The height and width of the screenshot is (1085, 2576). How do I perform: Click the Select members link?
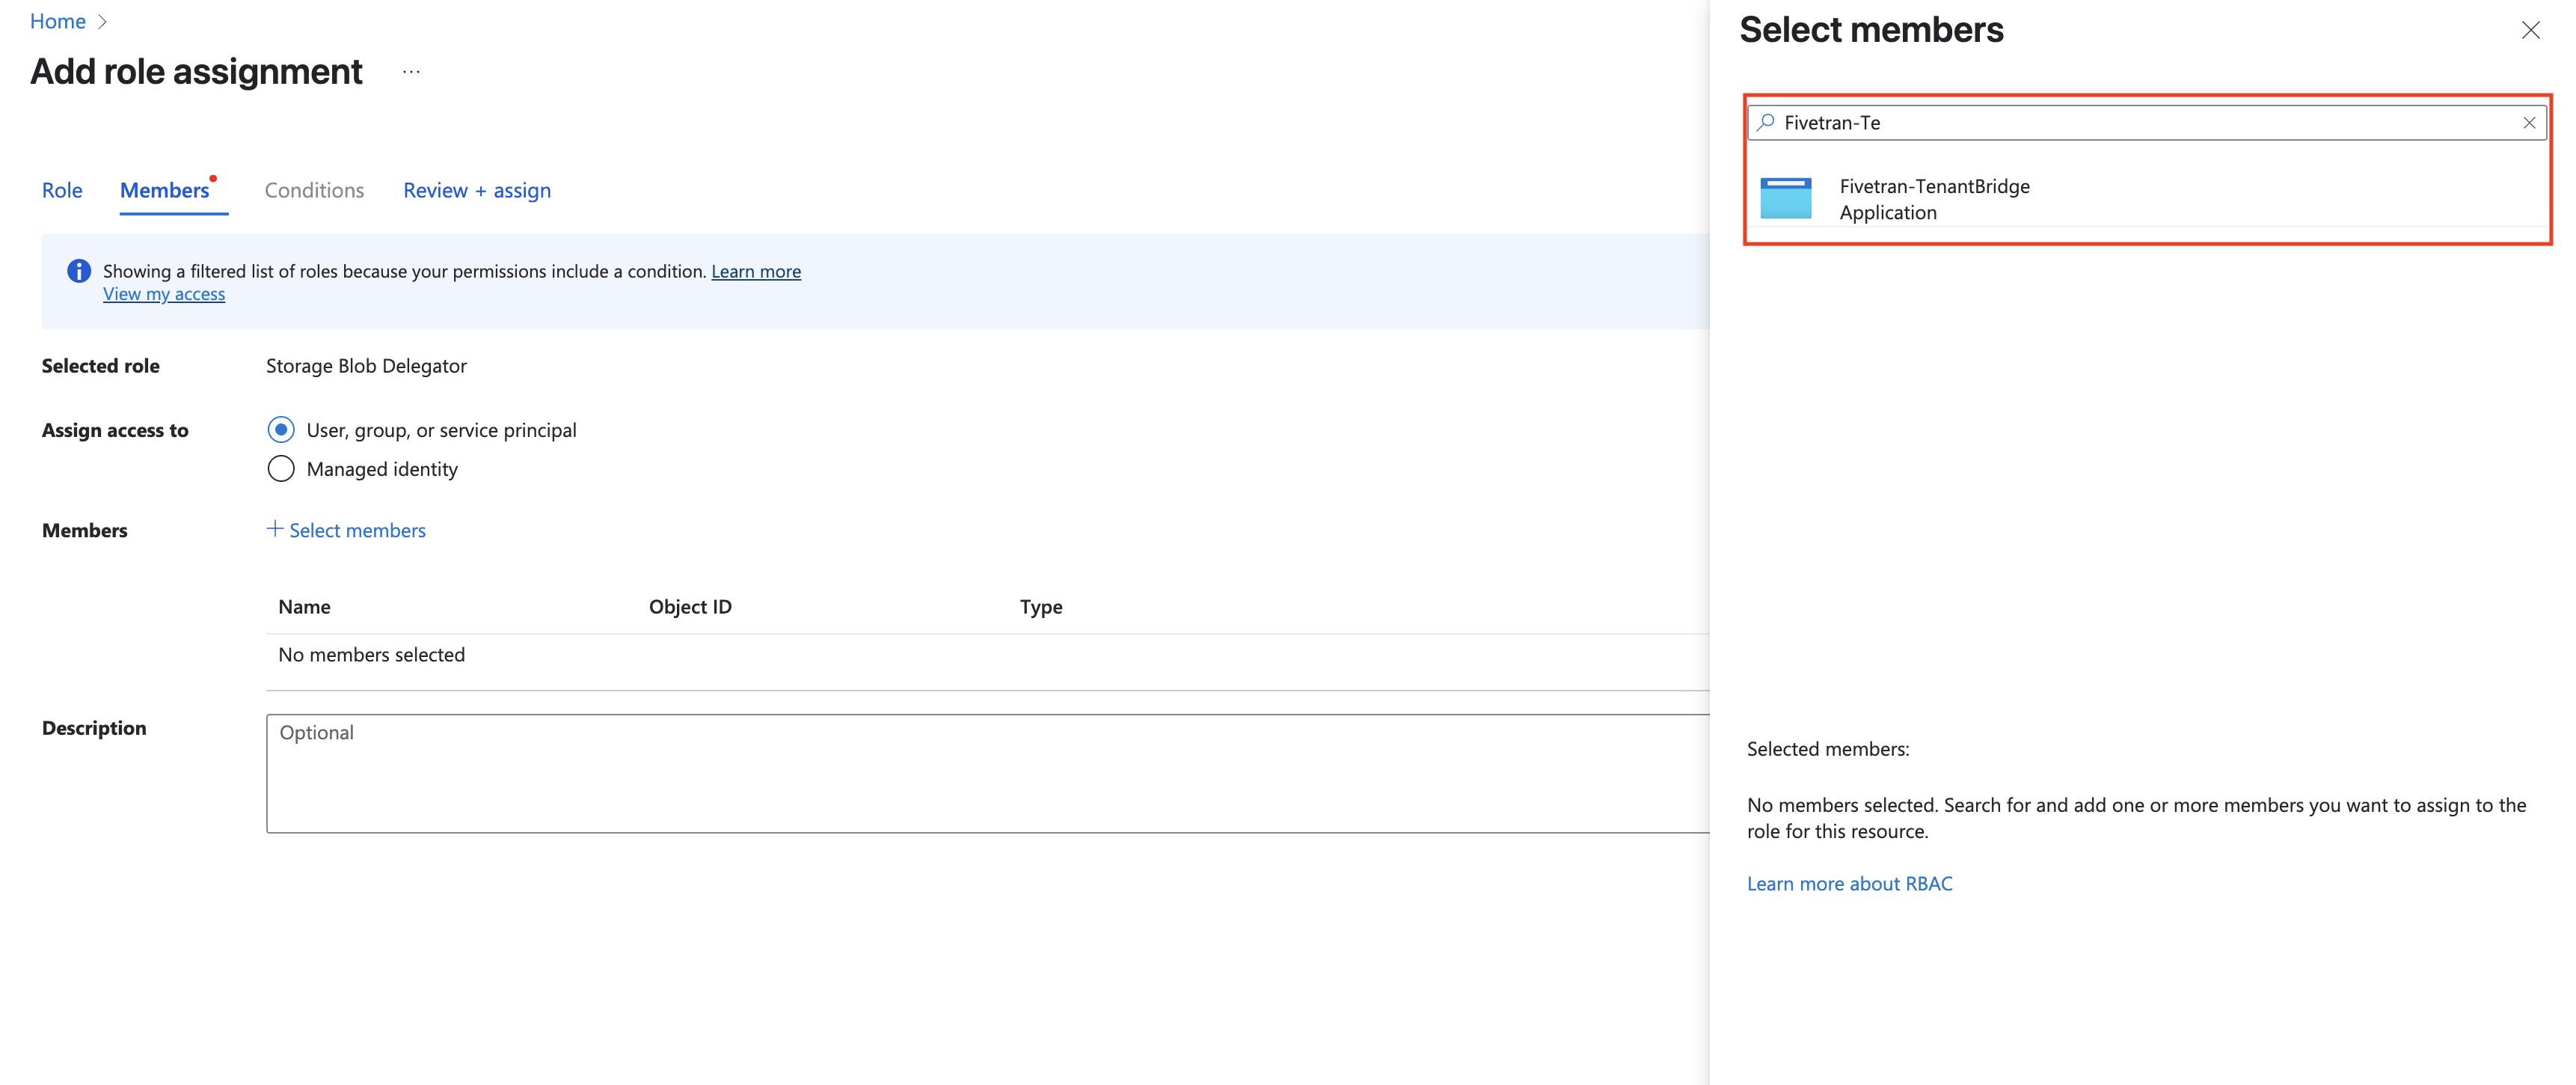pyautogui.click(x=357, y=530)
